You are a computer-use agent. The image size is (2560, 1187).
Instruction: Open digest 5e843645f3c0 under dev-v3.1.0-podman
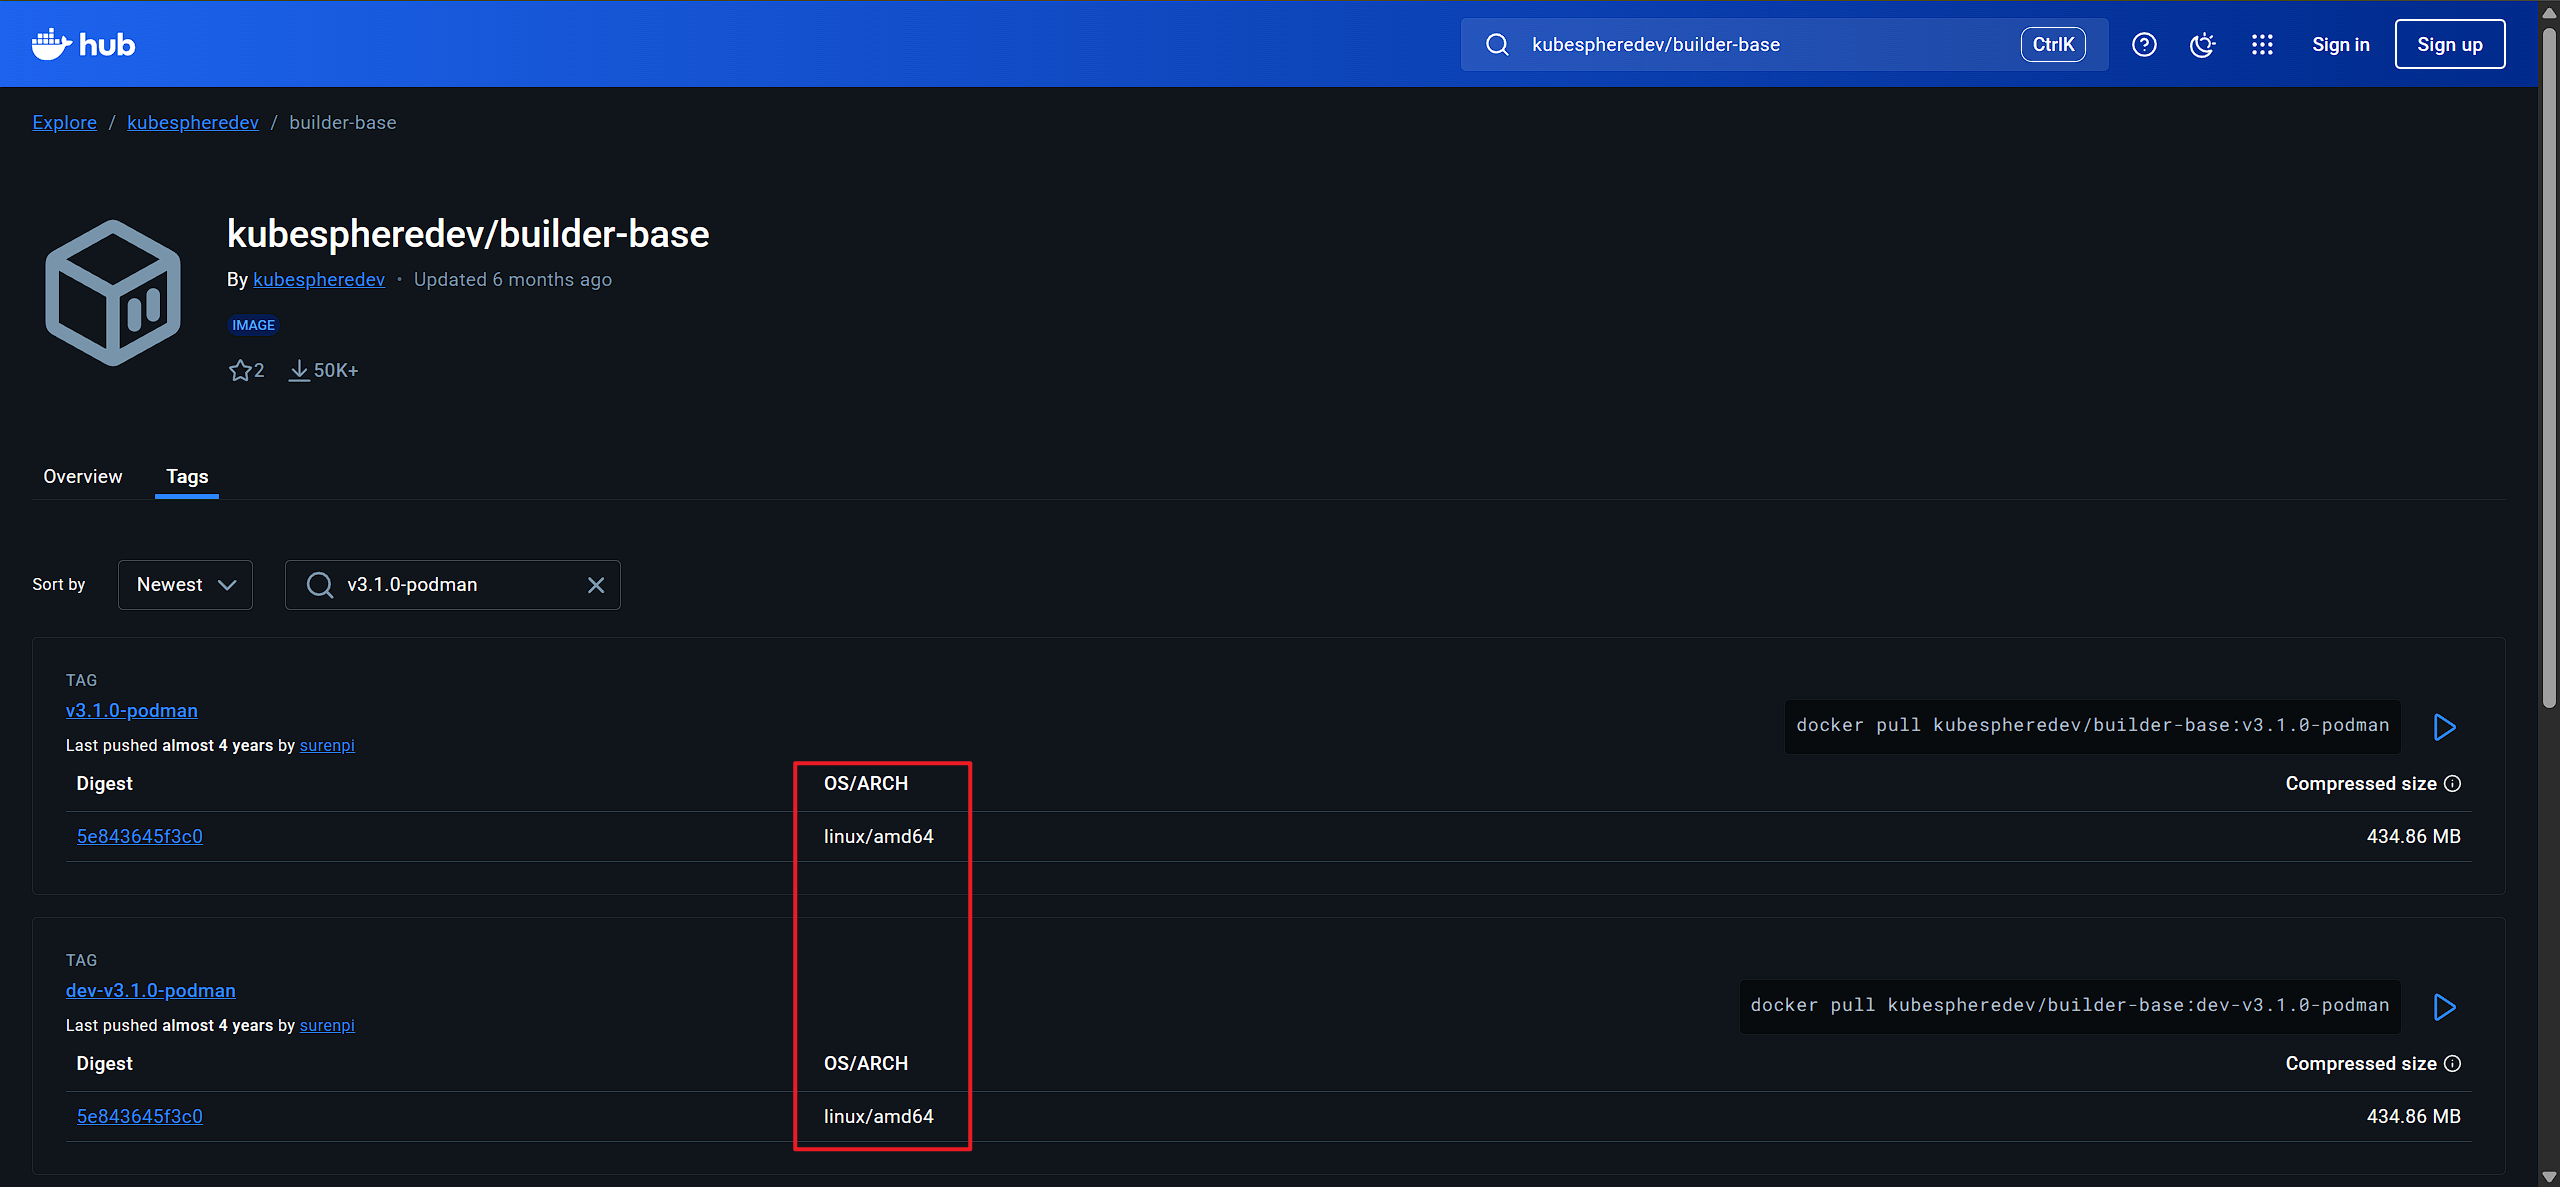pos(139,1116)
